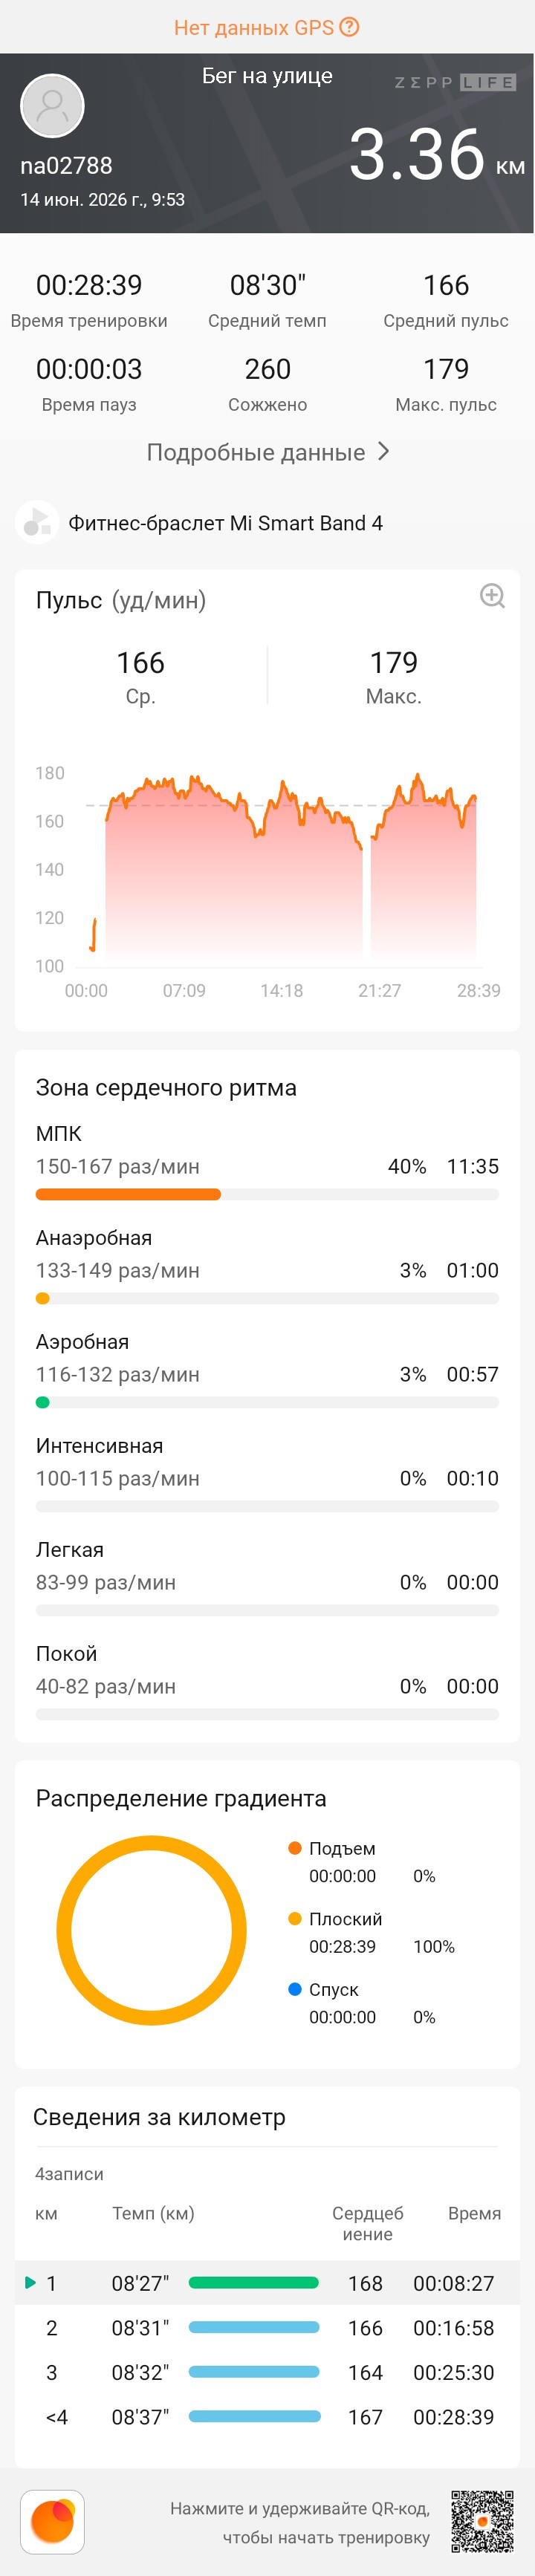Tap the GPS help question mark icon
Viewport: 535px width, 2576px height.
[x=349, y=27]
